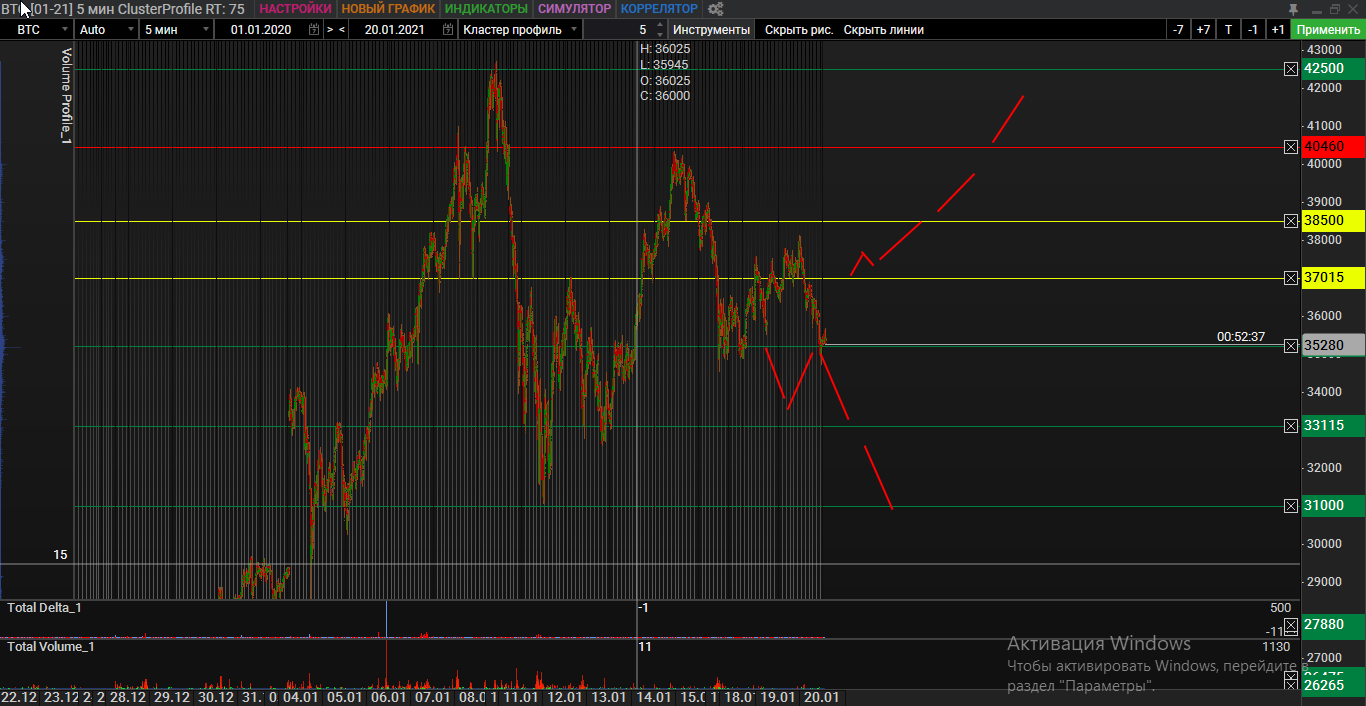Increase the value 5 with stepper arrow
This screenshot has width=1366, height=706.
click(x=659, y=26)
